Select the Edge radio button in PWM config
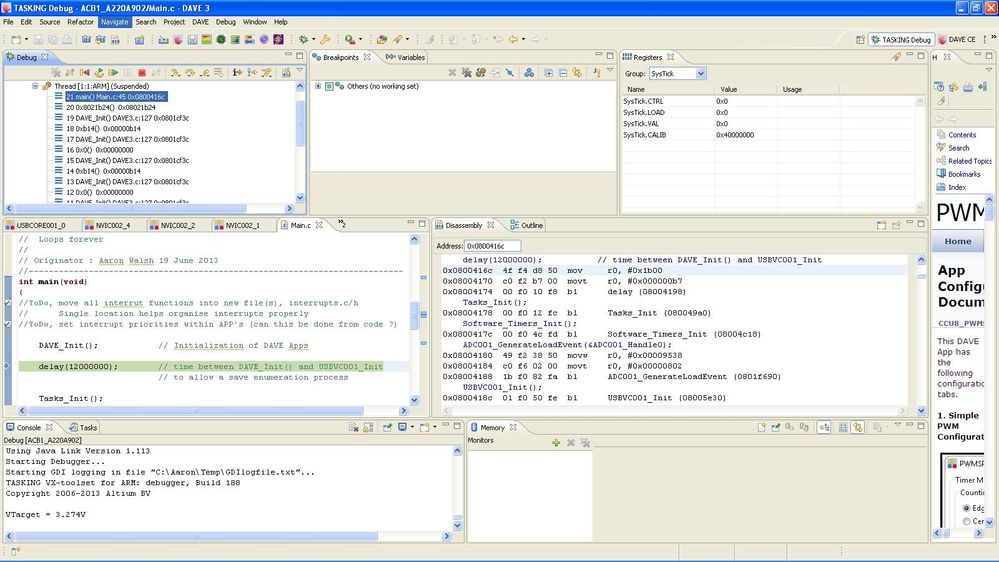This screenshot has width=999, height=562. (x=966, y=508)
